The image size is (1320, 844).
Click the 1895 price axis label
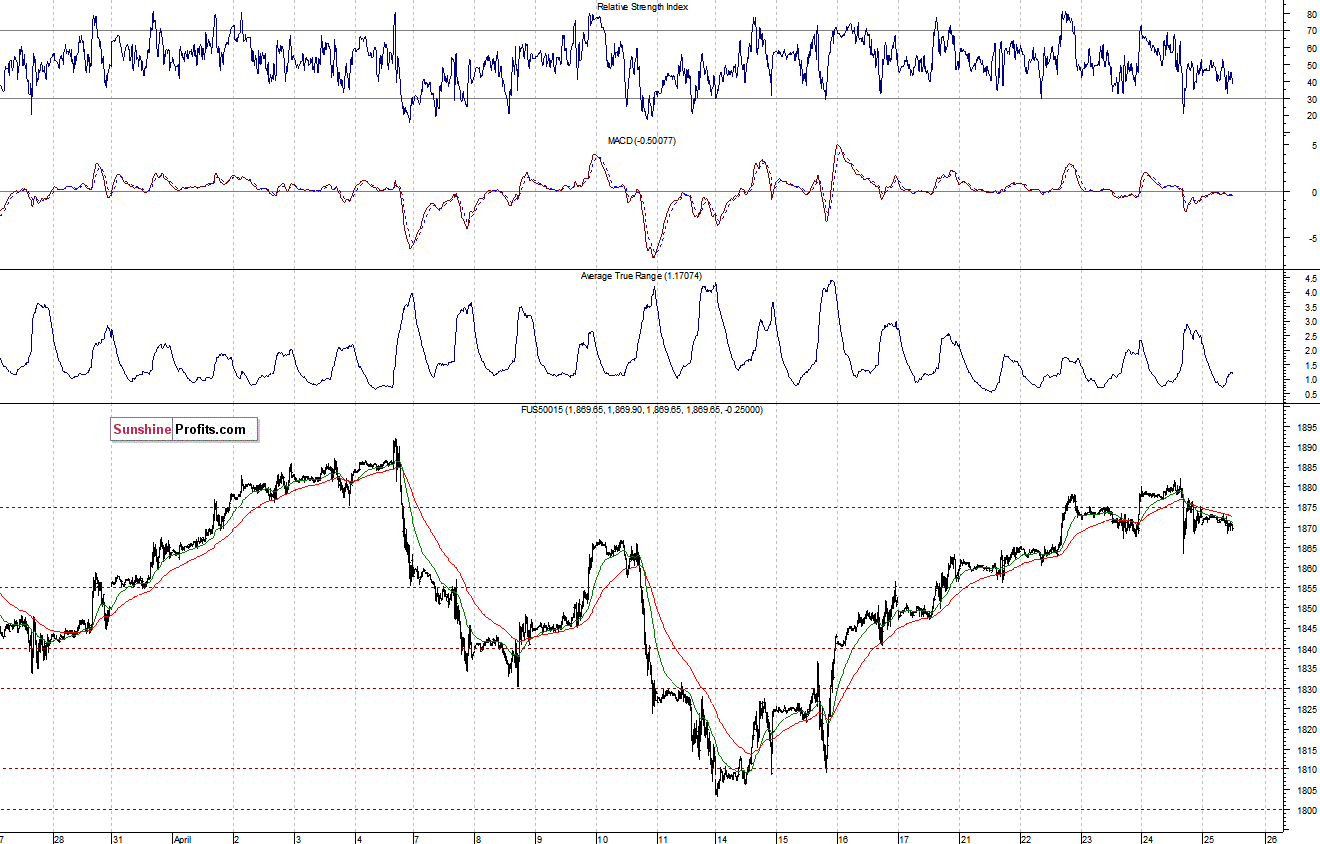1305,428
